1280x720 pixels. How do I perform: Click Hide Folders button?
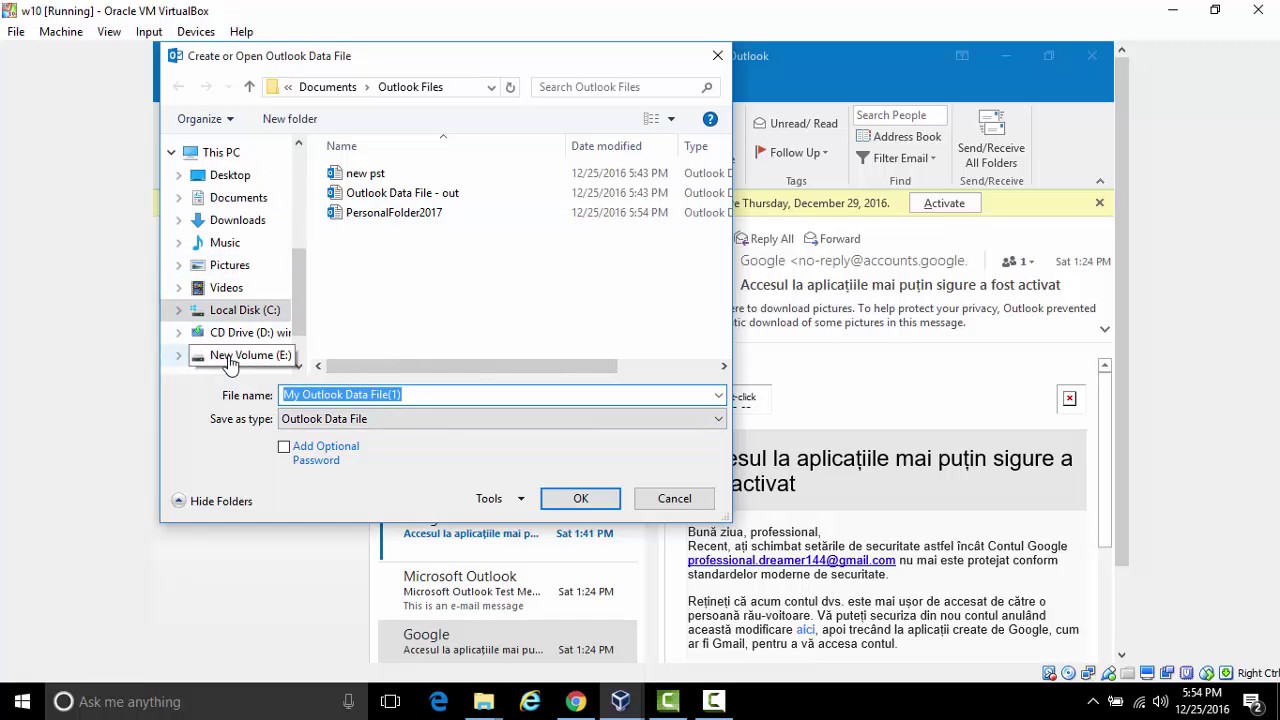pyautogui.click(x=212, y=501)
